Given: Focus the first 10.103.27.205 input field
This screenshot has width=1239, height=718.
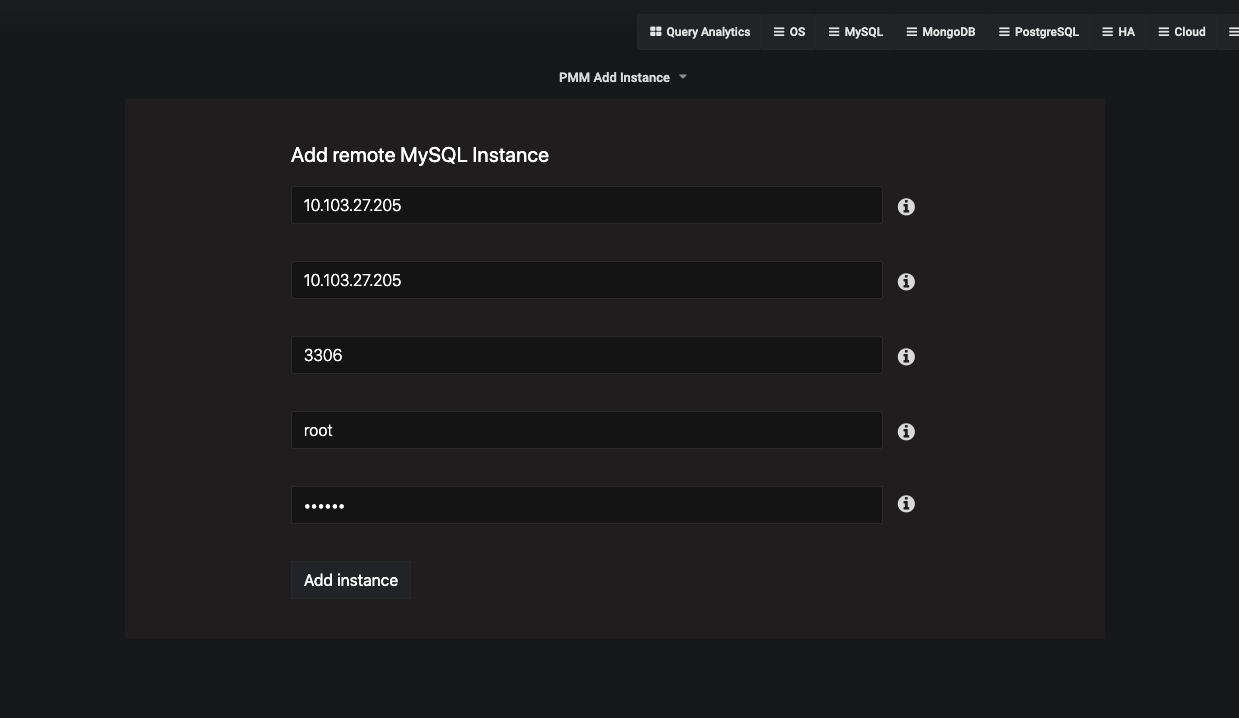Looking at the screenshot, I should pyautogui.click(x=587, y=205).
